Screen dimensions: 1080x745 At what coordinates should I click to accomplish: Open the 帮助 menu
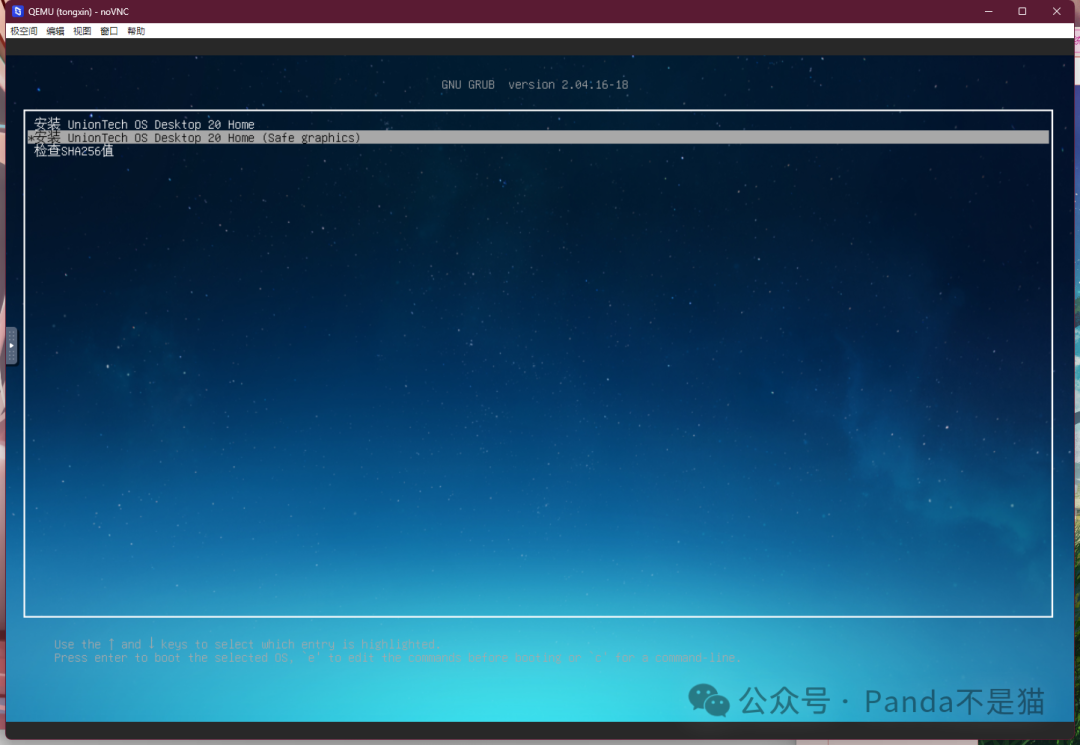(136, 31)
